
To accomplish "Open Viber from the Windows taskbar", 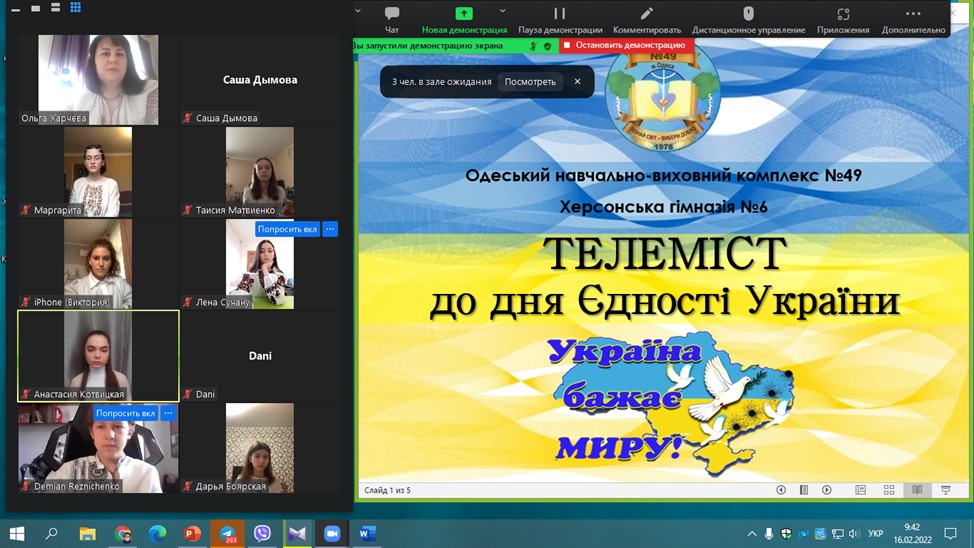I will click(x=262, y=534).
